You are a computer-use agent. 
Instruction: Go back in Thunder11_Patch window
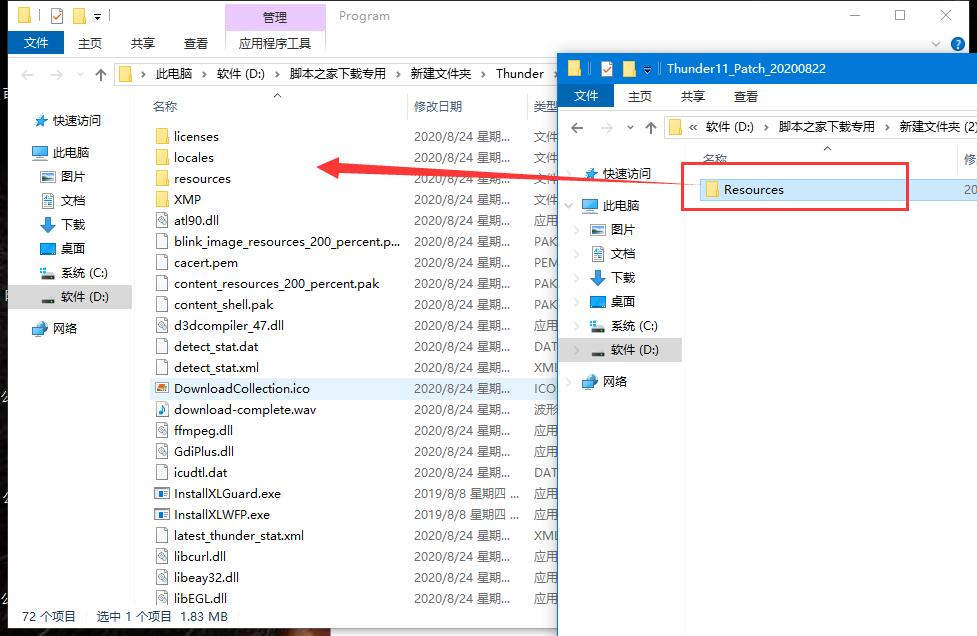tap(578, 128)
